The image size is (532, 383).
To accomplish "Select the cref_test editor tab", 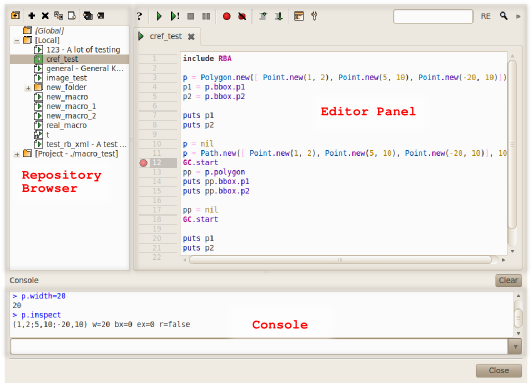I will [x=166, y=36].
